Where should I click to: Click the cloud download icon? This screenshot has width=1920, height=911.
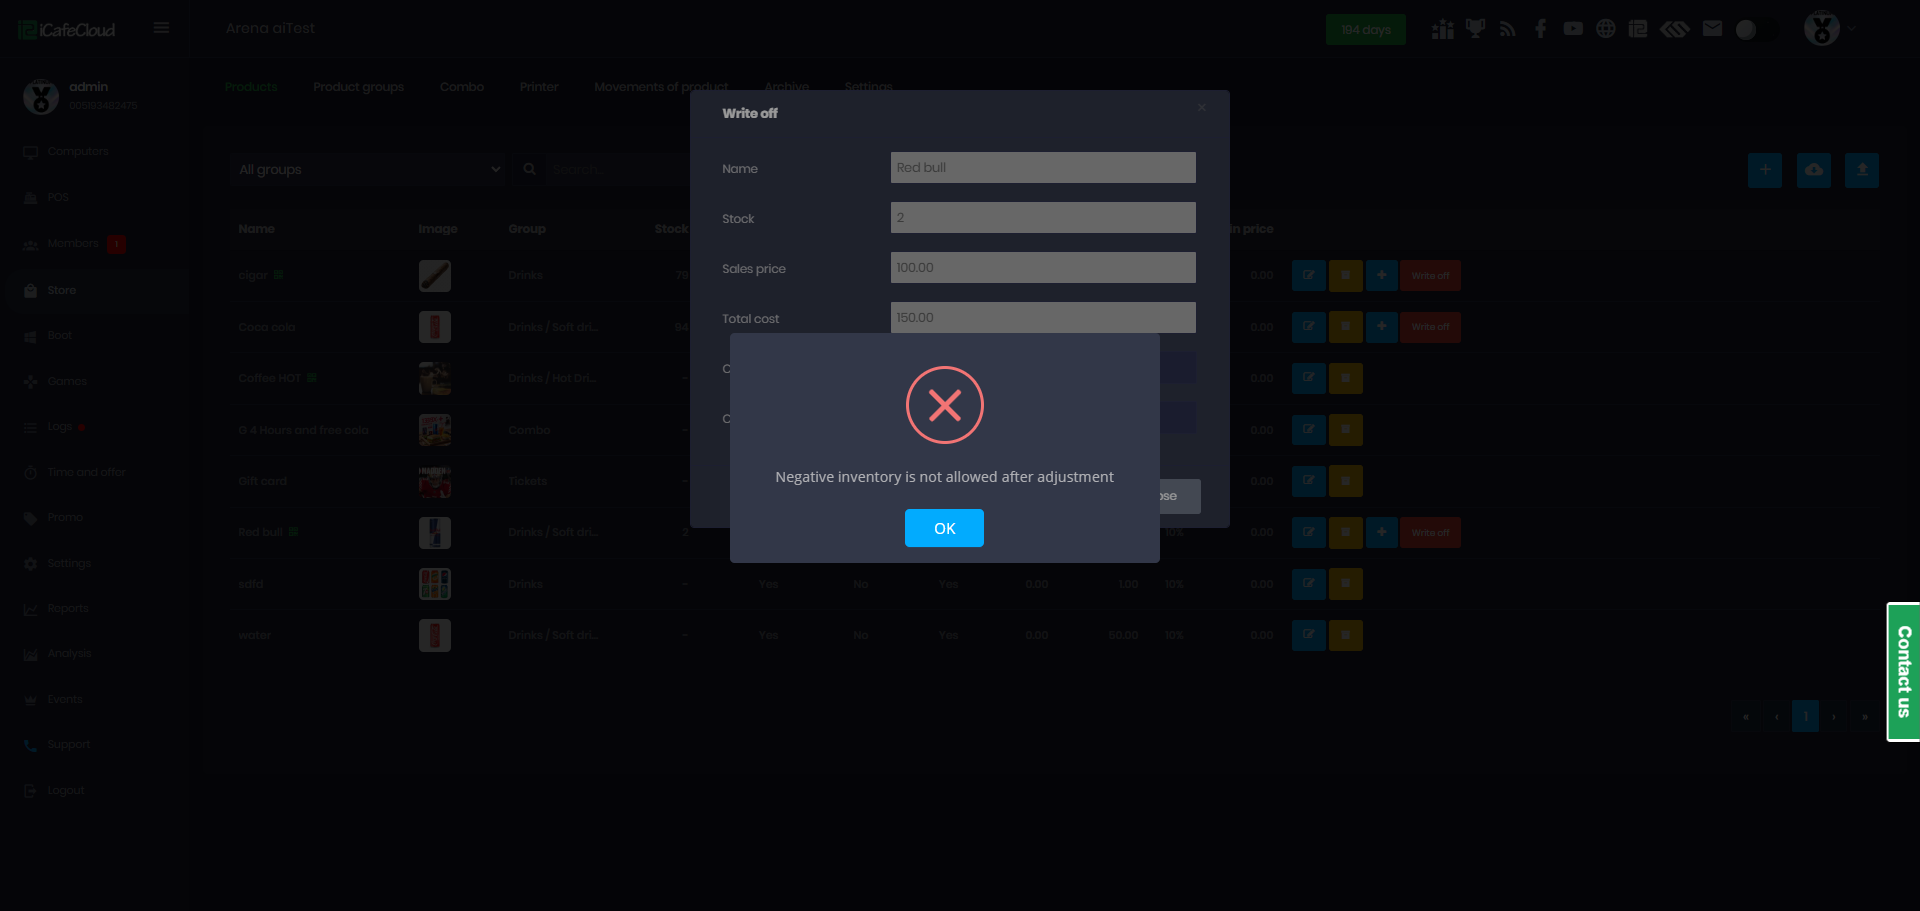[1813, 170]
